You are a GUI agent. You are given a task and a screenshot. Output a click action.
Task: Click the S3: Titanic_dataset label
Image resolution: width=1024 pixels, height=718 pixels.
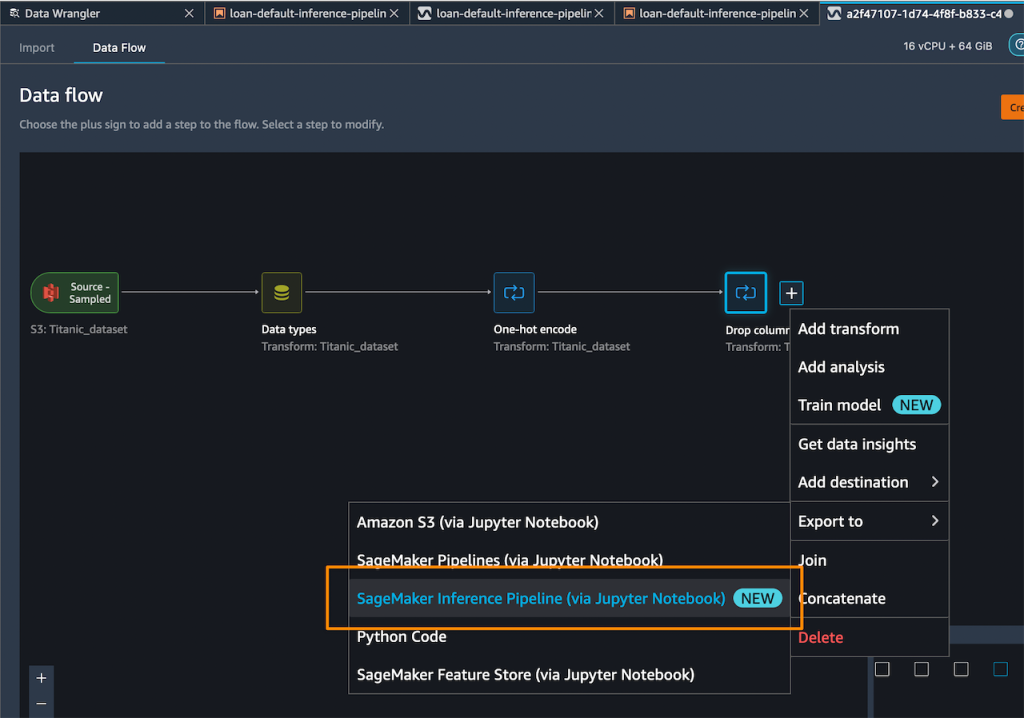(78, 329)
